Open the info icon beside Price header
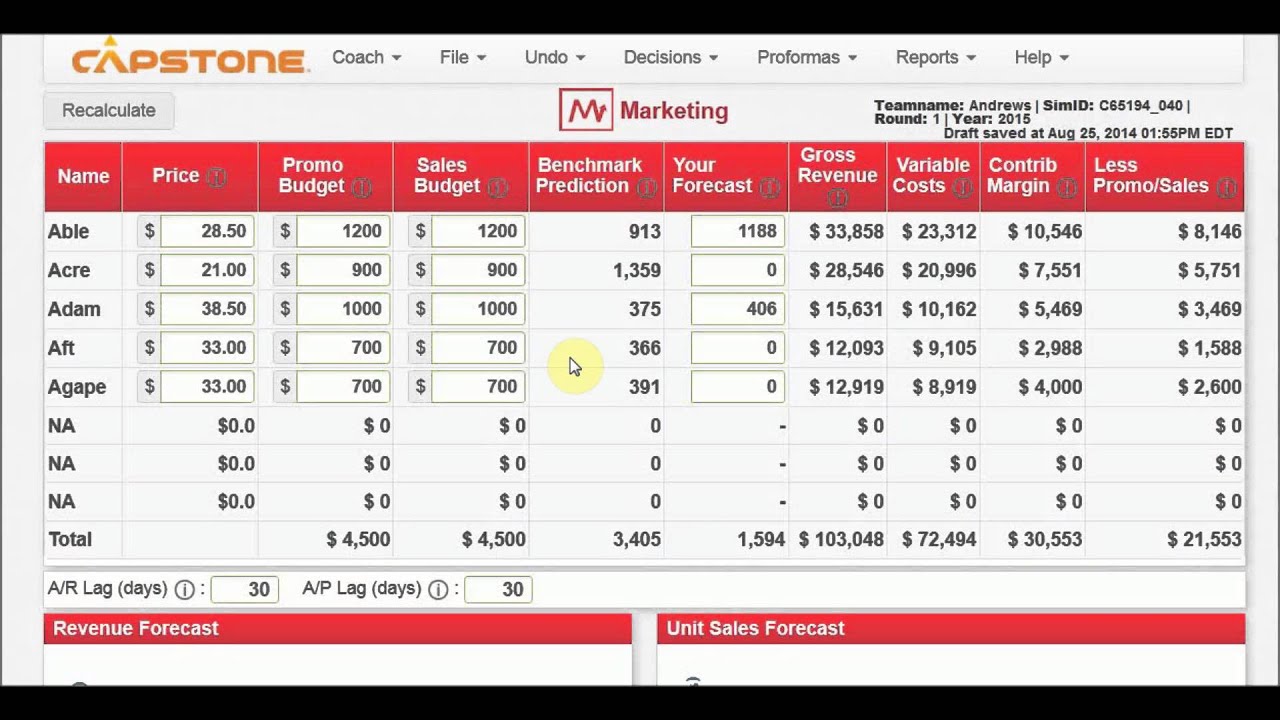The width and height of the screenshot is (1280, 720). pyautogui.click(x=216, y=177)
